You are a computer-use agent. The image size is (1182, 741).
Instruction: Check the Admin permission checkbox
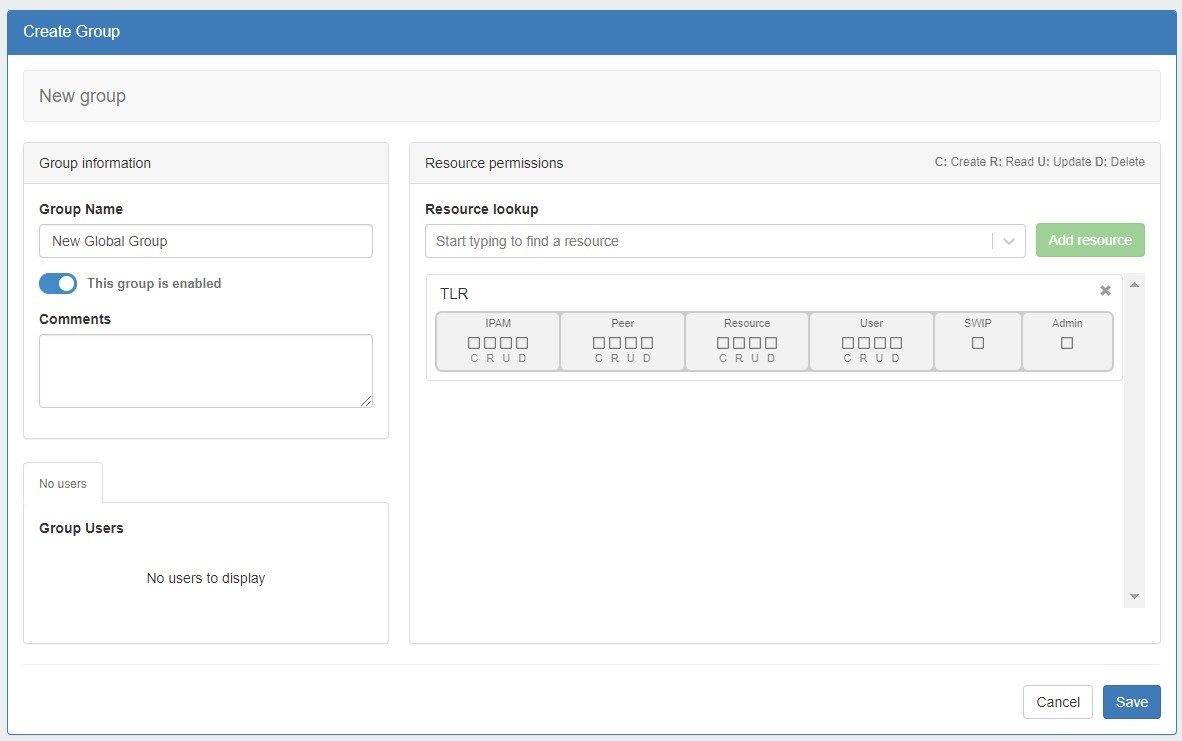[1067, 343]
